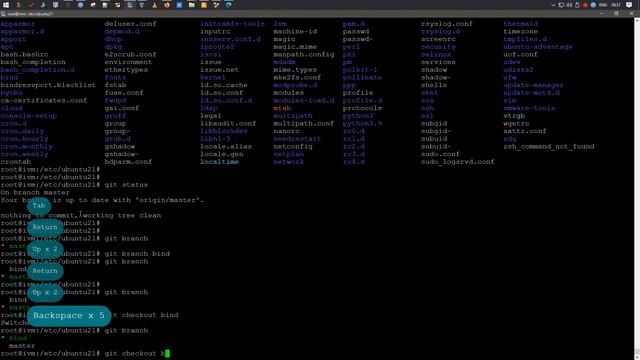Click 'fuse.conf' file name
Viewport: 640px width, 360px height.
tap(124, 93)
